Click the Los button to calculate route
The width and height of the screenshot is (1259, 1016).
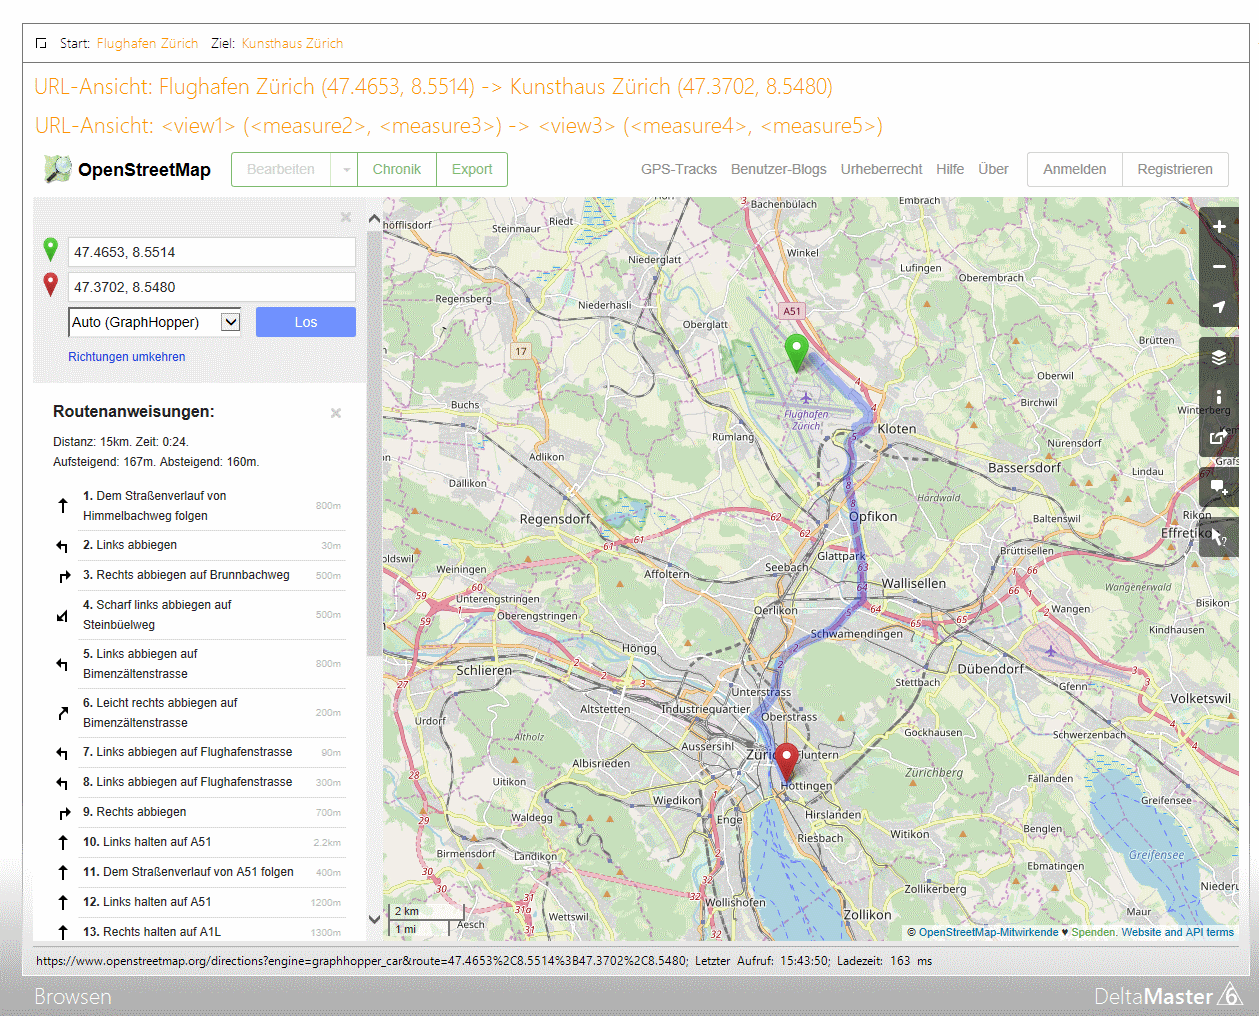click(x=306, y=322)
